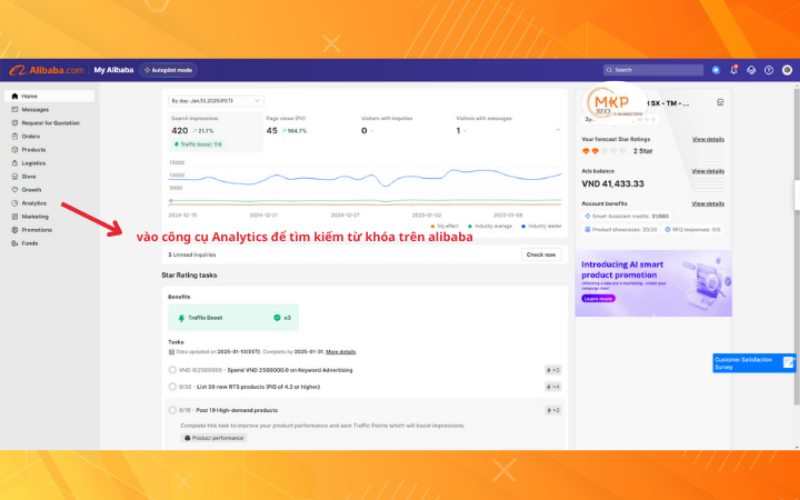Enable Autopilot mode
The image size is (800, 500).
tap(168, 70)
